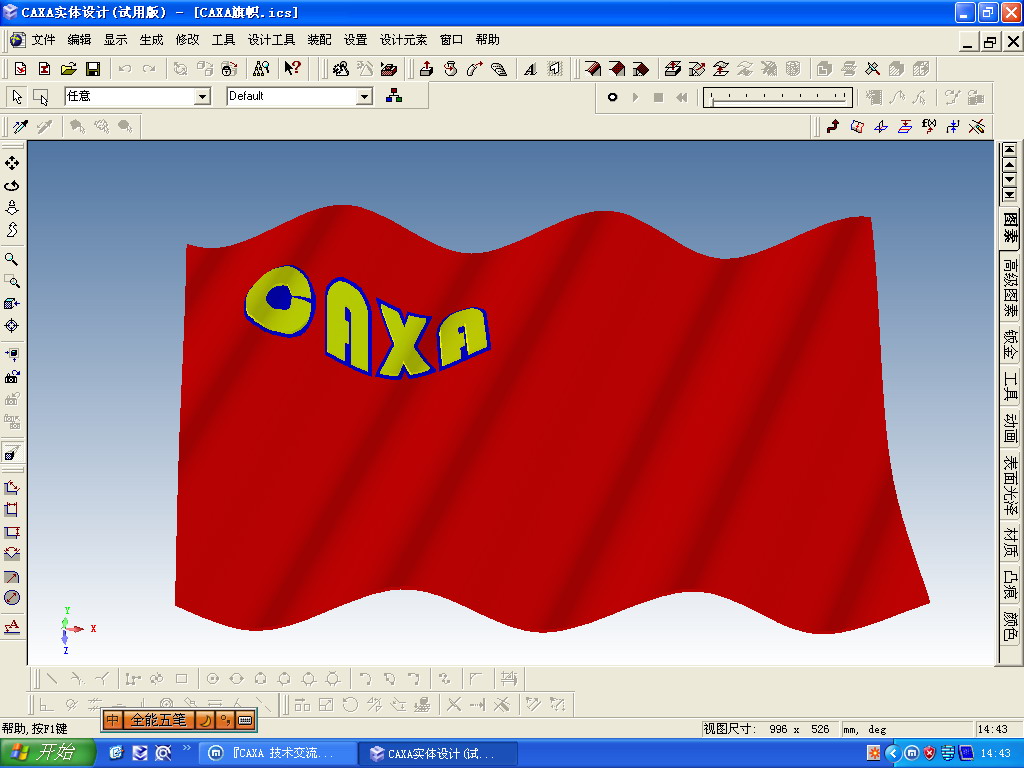Viewport: 1024px width, 768px height.
Task: Click the yellow CAXA text on the flag
Action: [x=367, y=322]
